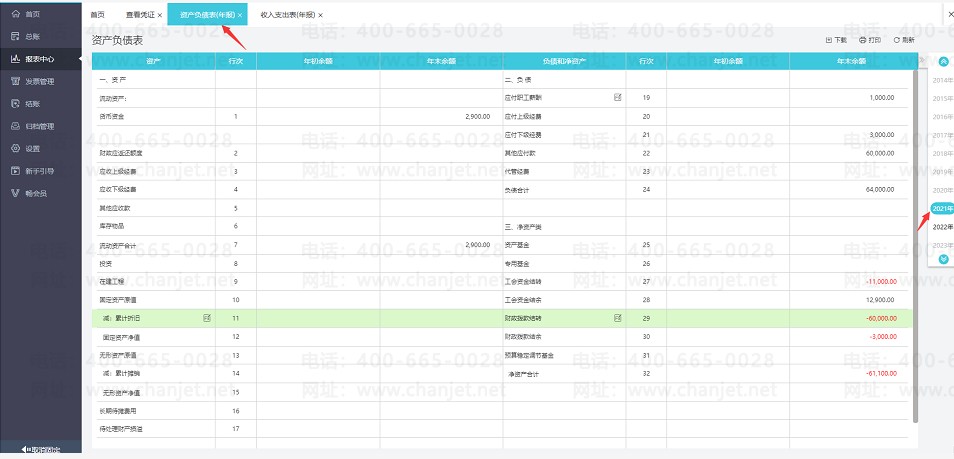Click the formula edit icon beside 减:累计折旧
Image resolution: width=954 pixels, height=459 pixels.
[207, 318]
